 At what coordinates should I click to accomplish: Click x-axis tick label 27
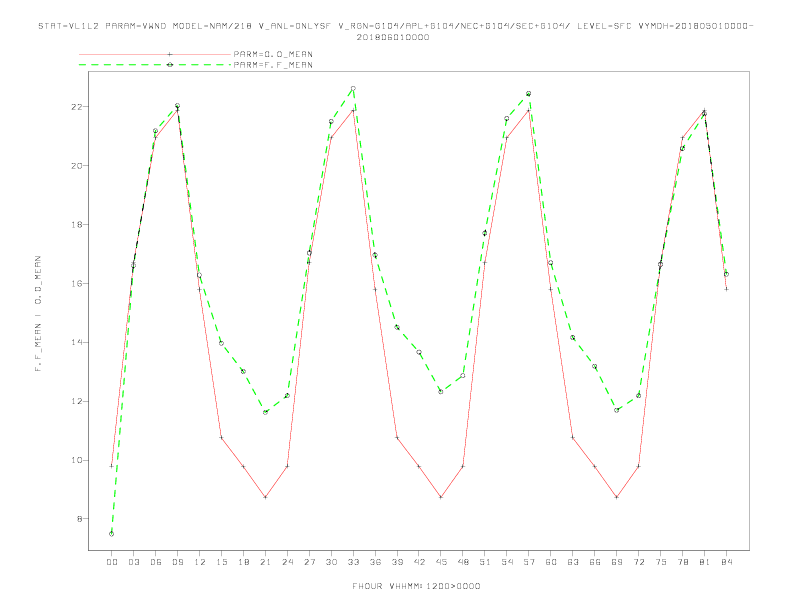(x=309, y=562)
